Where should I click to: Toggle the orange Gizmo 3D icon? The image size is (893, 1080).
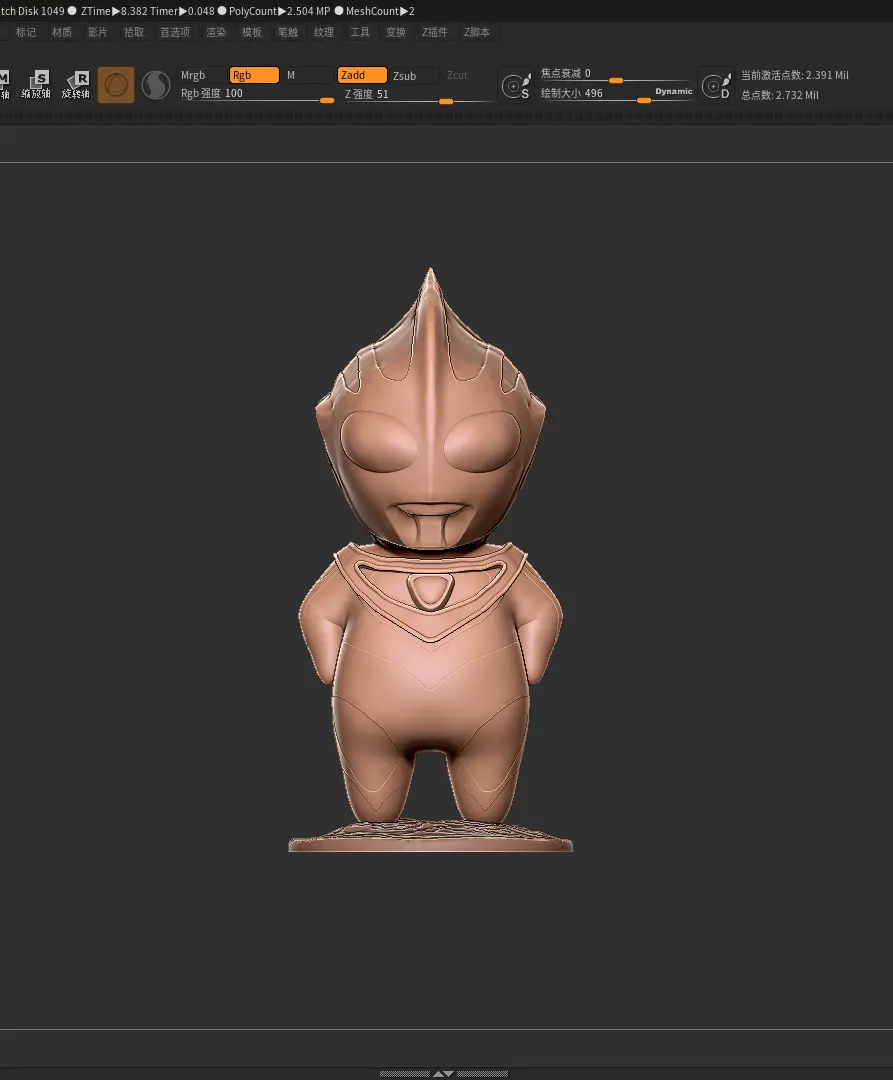coord(116,85)
